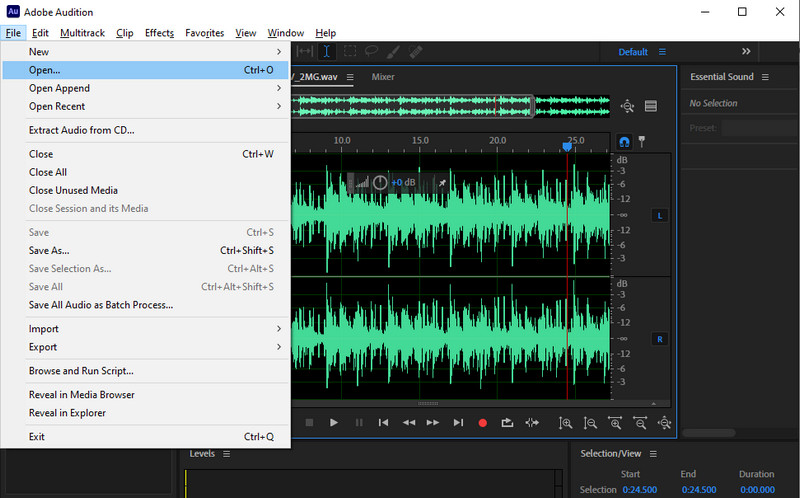
Task: Show hidden workspaces with double chevron
Action: point(746,51)
